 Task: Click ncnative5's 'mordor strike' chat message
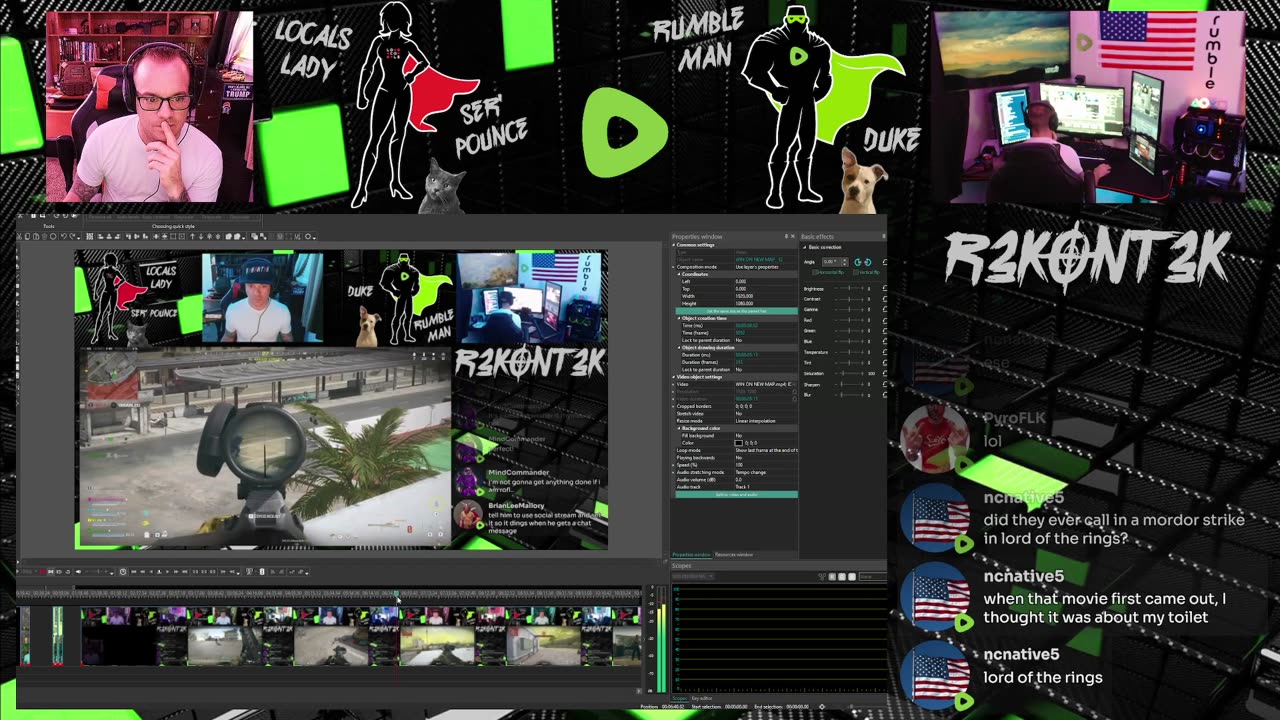(1114, 529)
